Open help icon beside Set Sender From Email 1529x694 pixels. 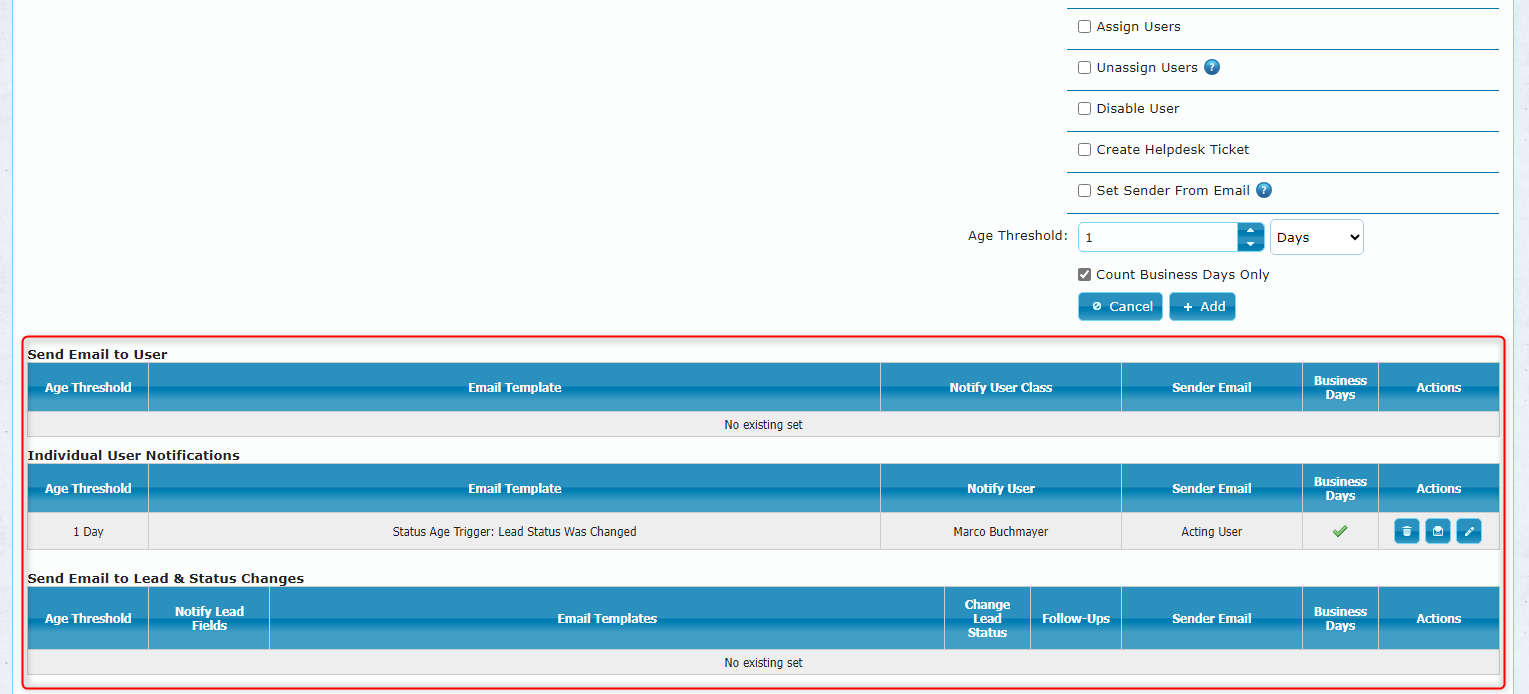click(x=1264, y=190)
